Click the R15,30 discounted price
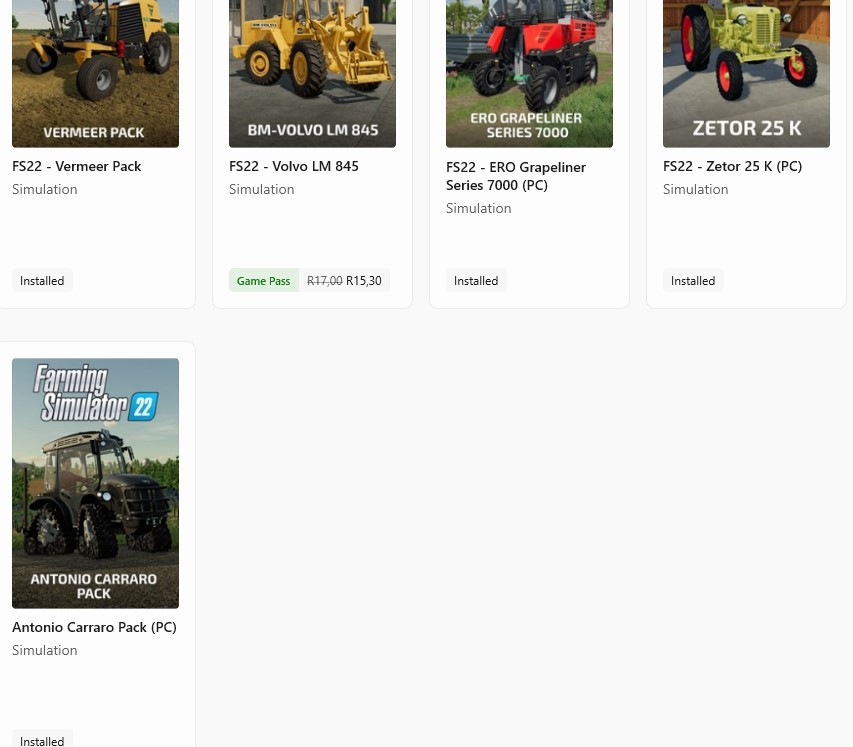 click(x=364, y=281)
